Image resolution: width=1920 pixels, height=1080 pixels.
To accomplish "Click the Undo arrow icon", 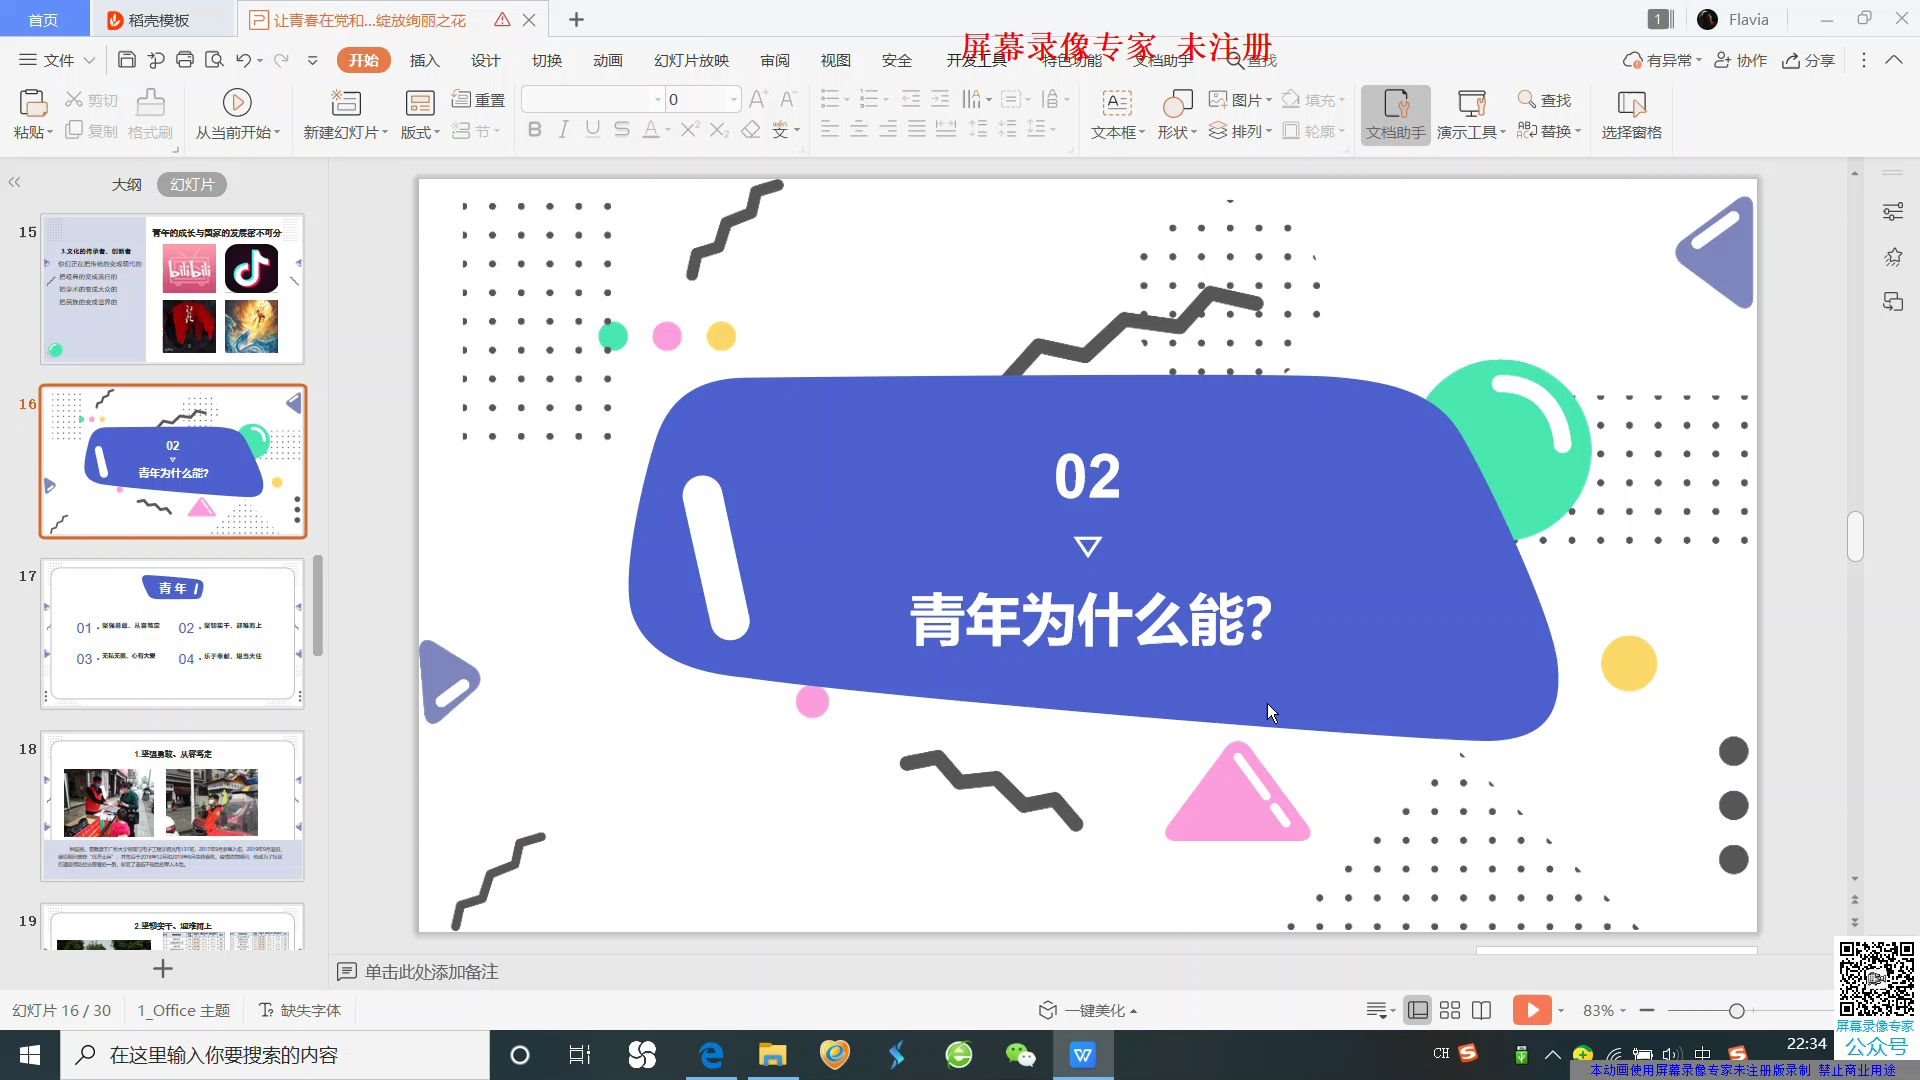I will pos(243,60).
